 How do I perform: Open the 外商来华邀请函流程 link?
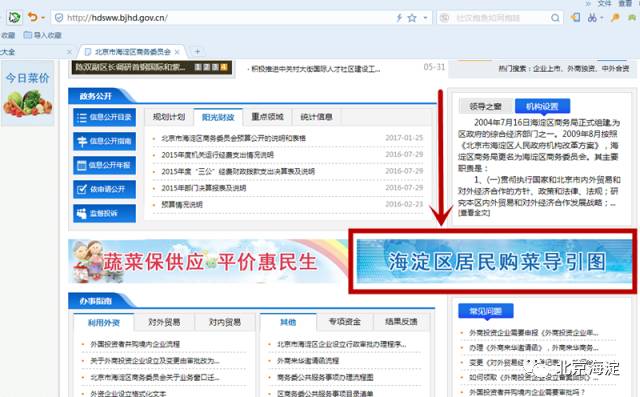(308, 361)
